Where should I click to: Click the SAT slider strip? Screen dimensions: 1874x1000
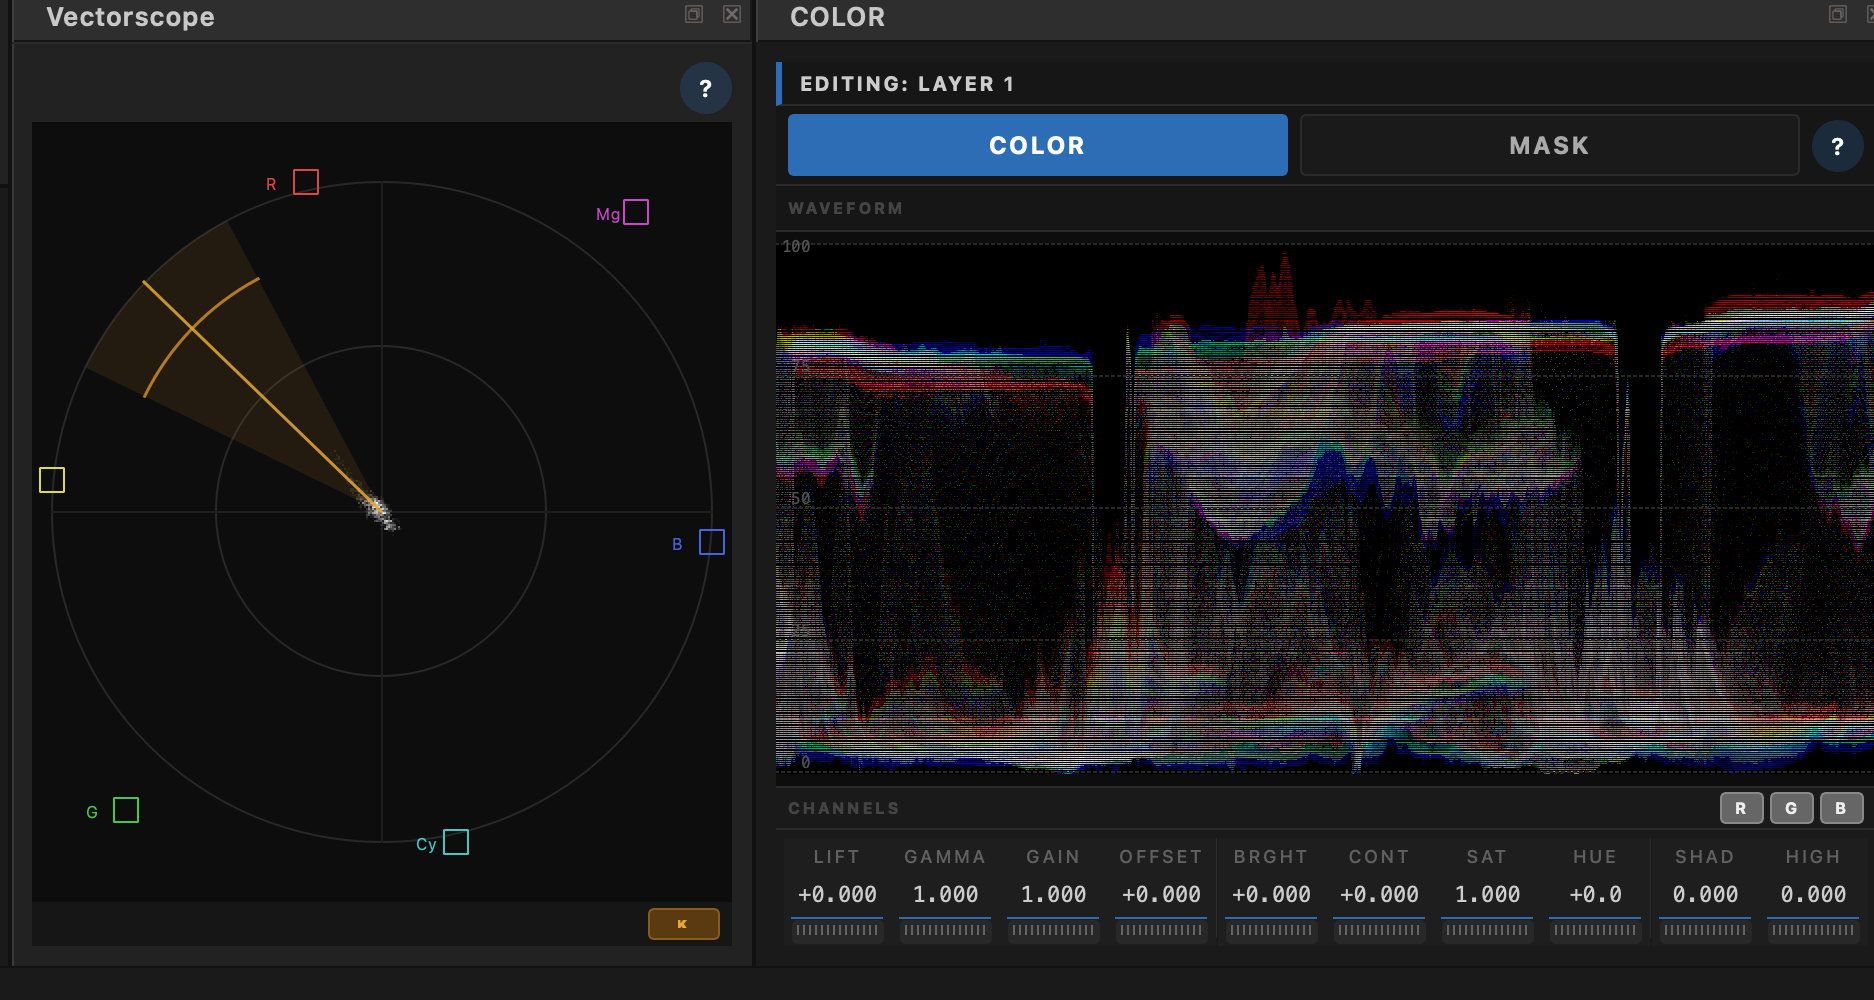point(1487,930)
